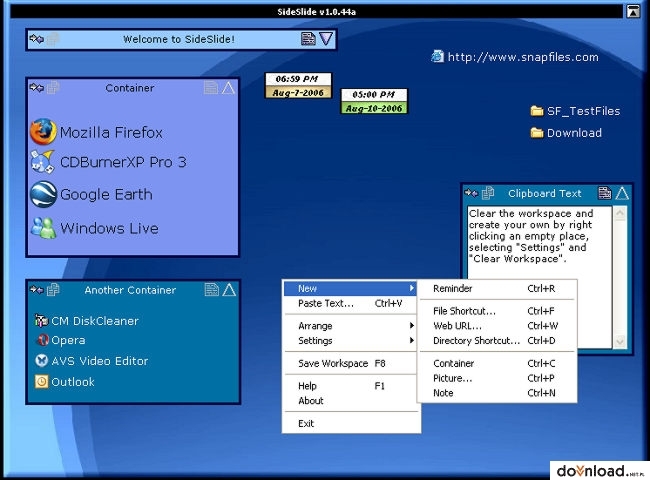Launch the Outlook shortcut icon
Image resolution: width=650 pixels, height=480 pixels.
[x=41, y=381]
